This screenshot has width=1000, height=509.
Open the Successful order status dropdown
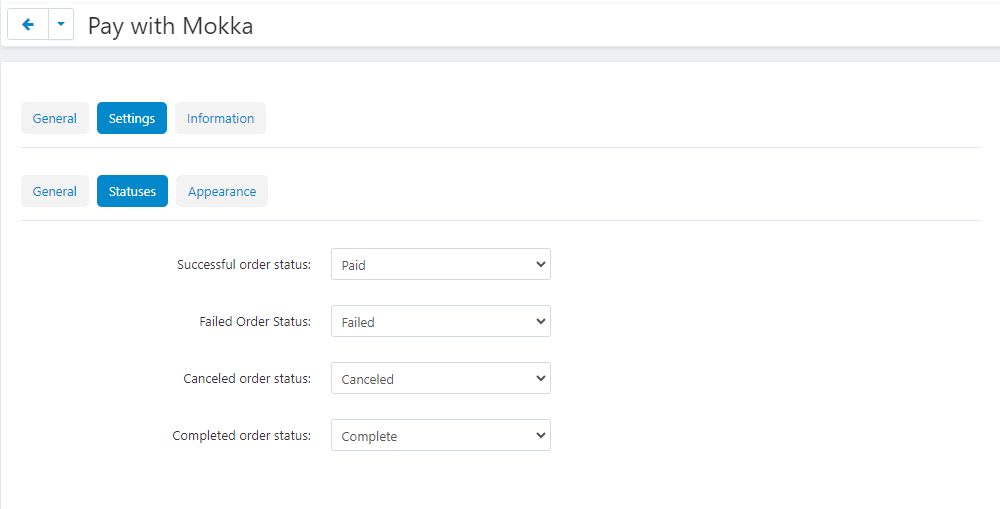[x=440, y=265]
